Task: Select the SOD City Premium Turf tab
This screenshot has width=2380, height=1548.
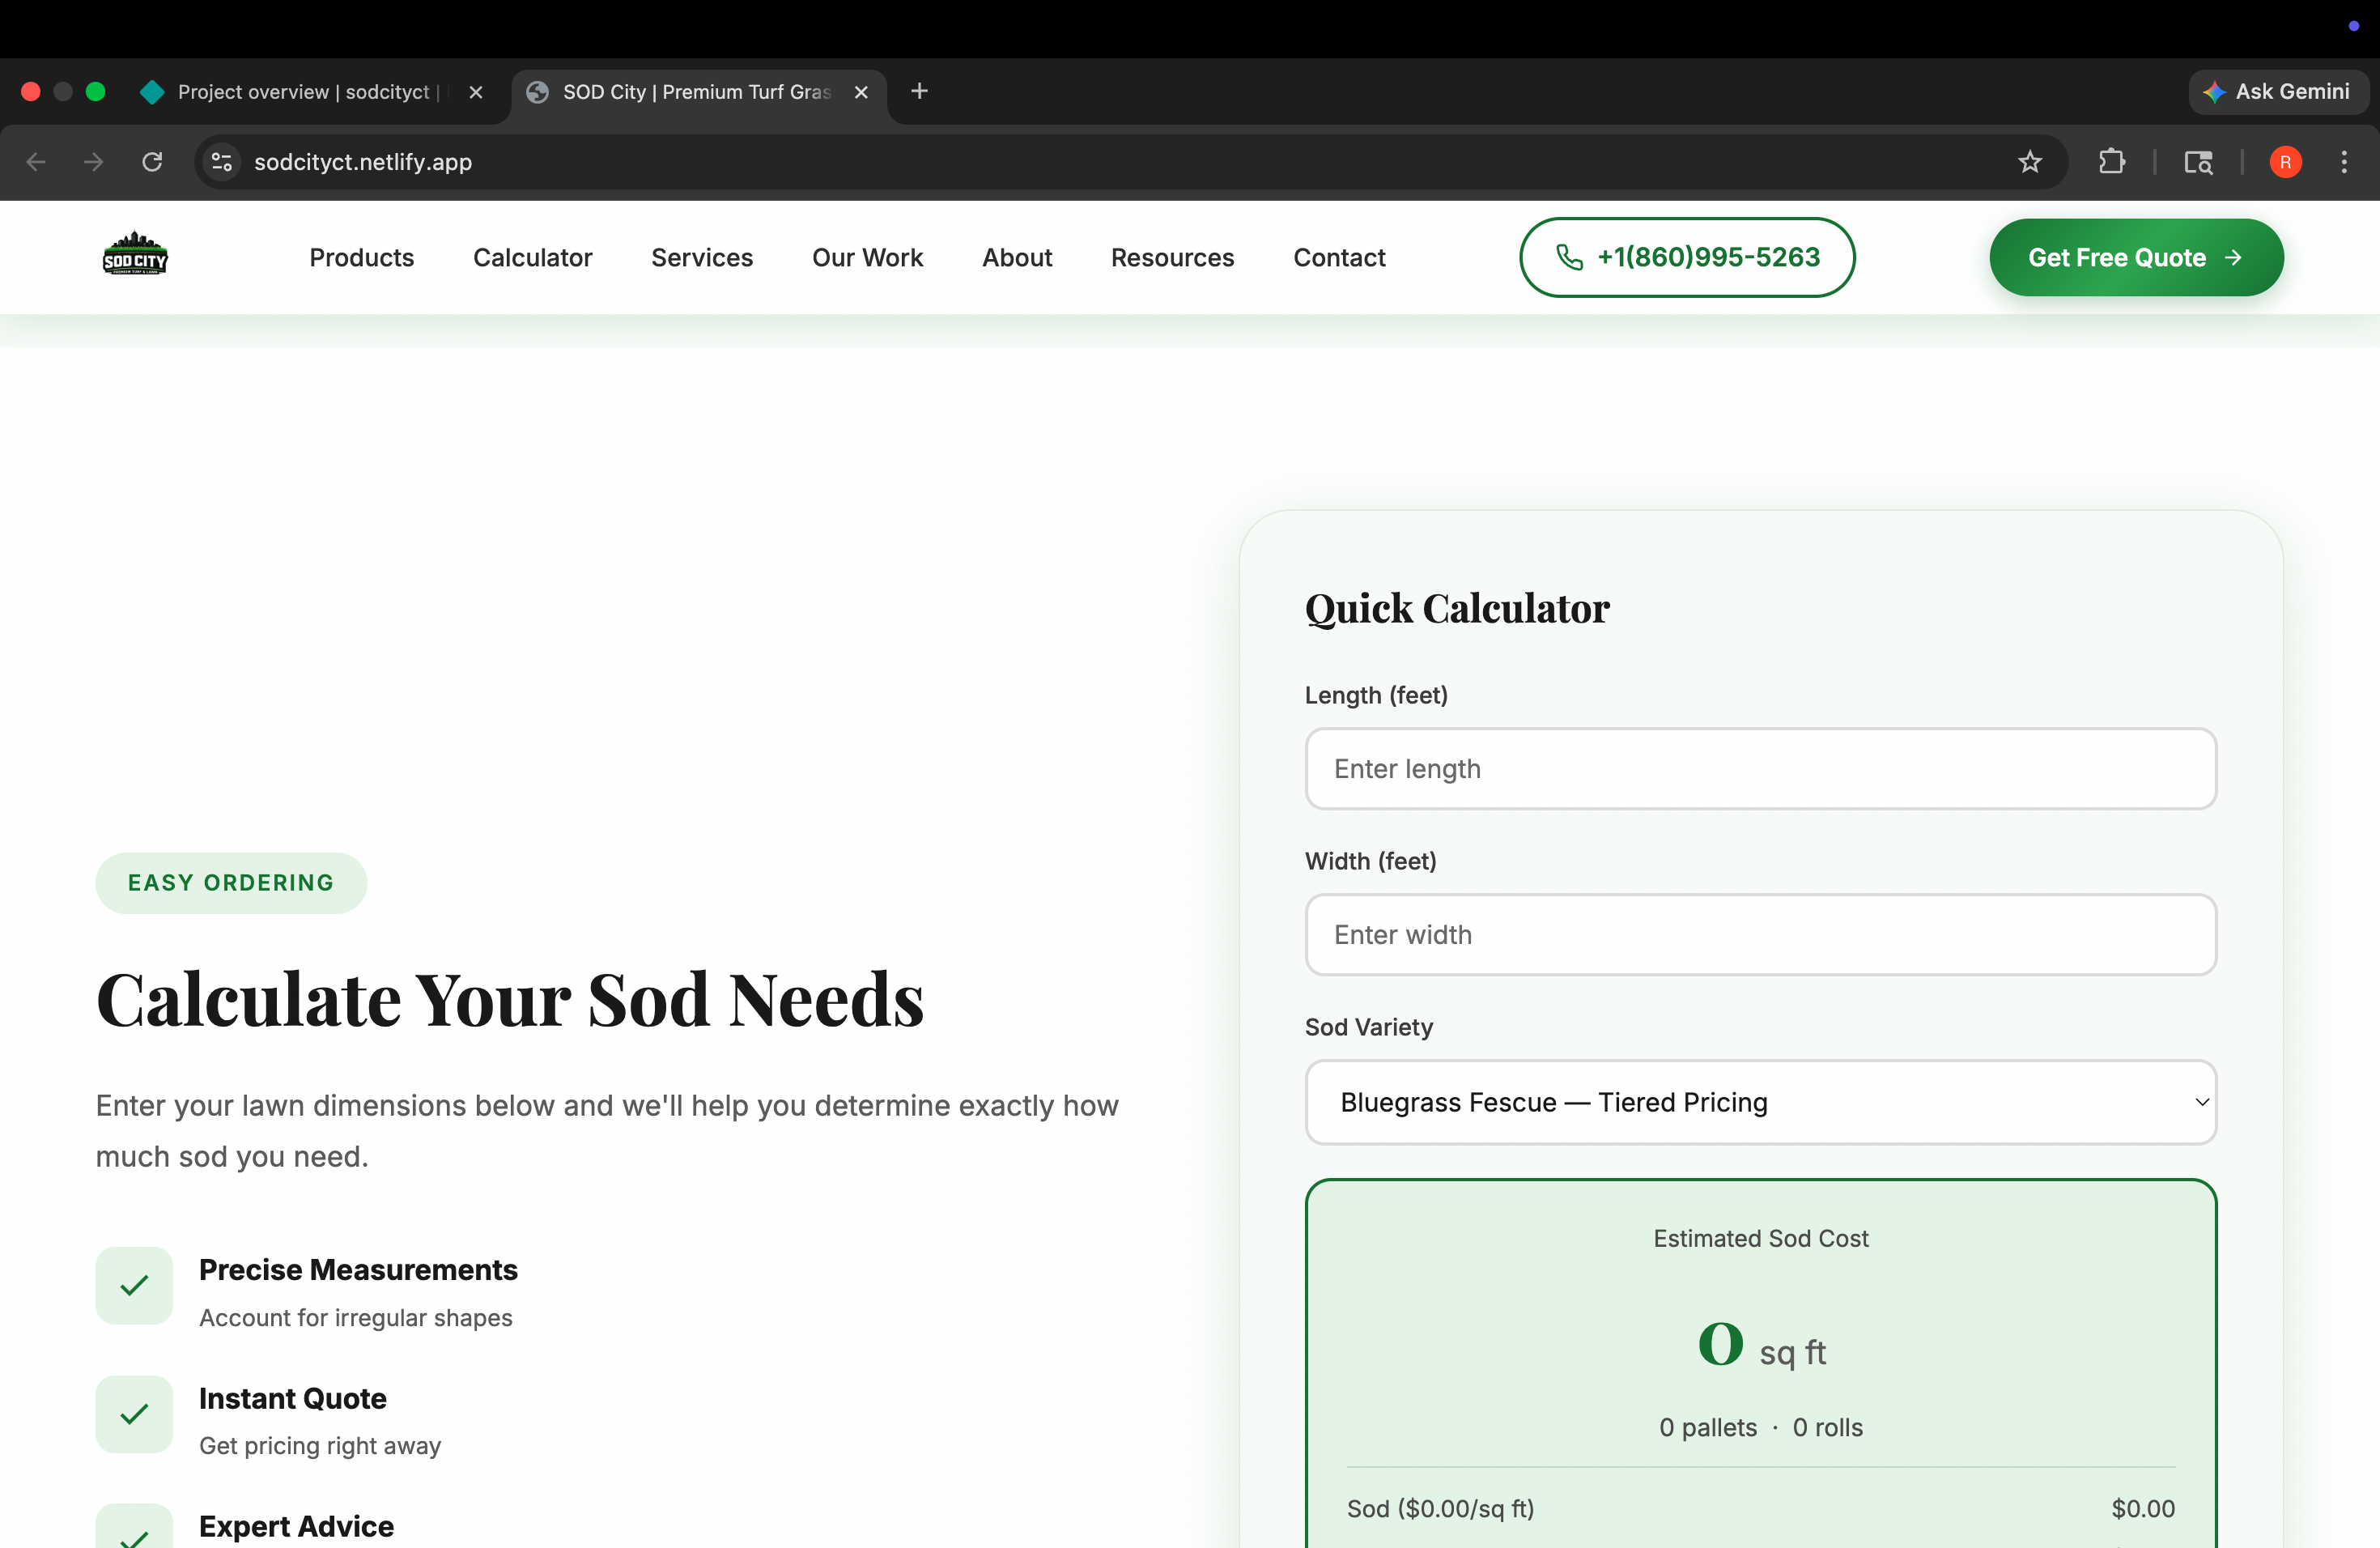Action: (697, 92)
